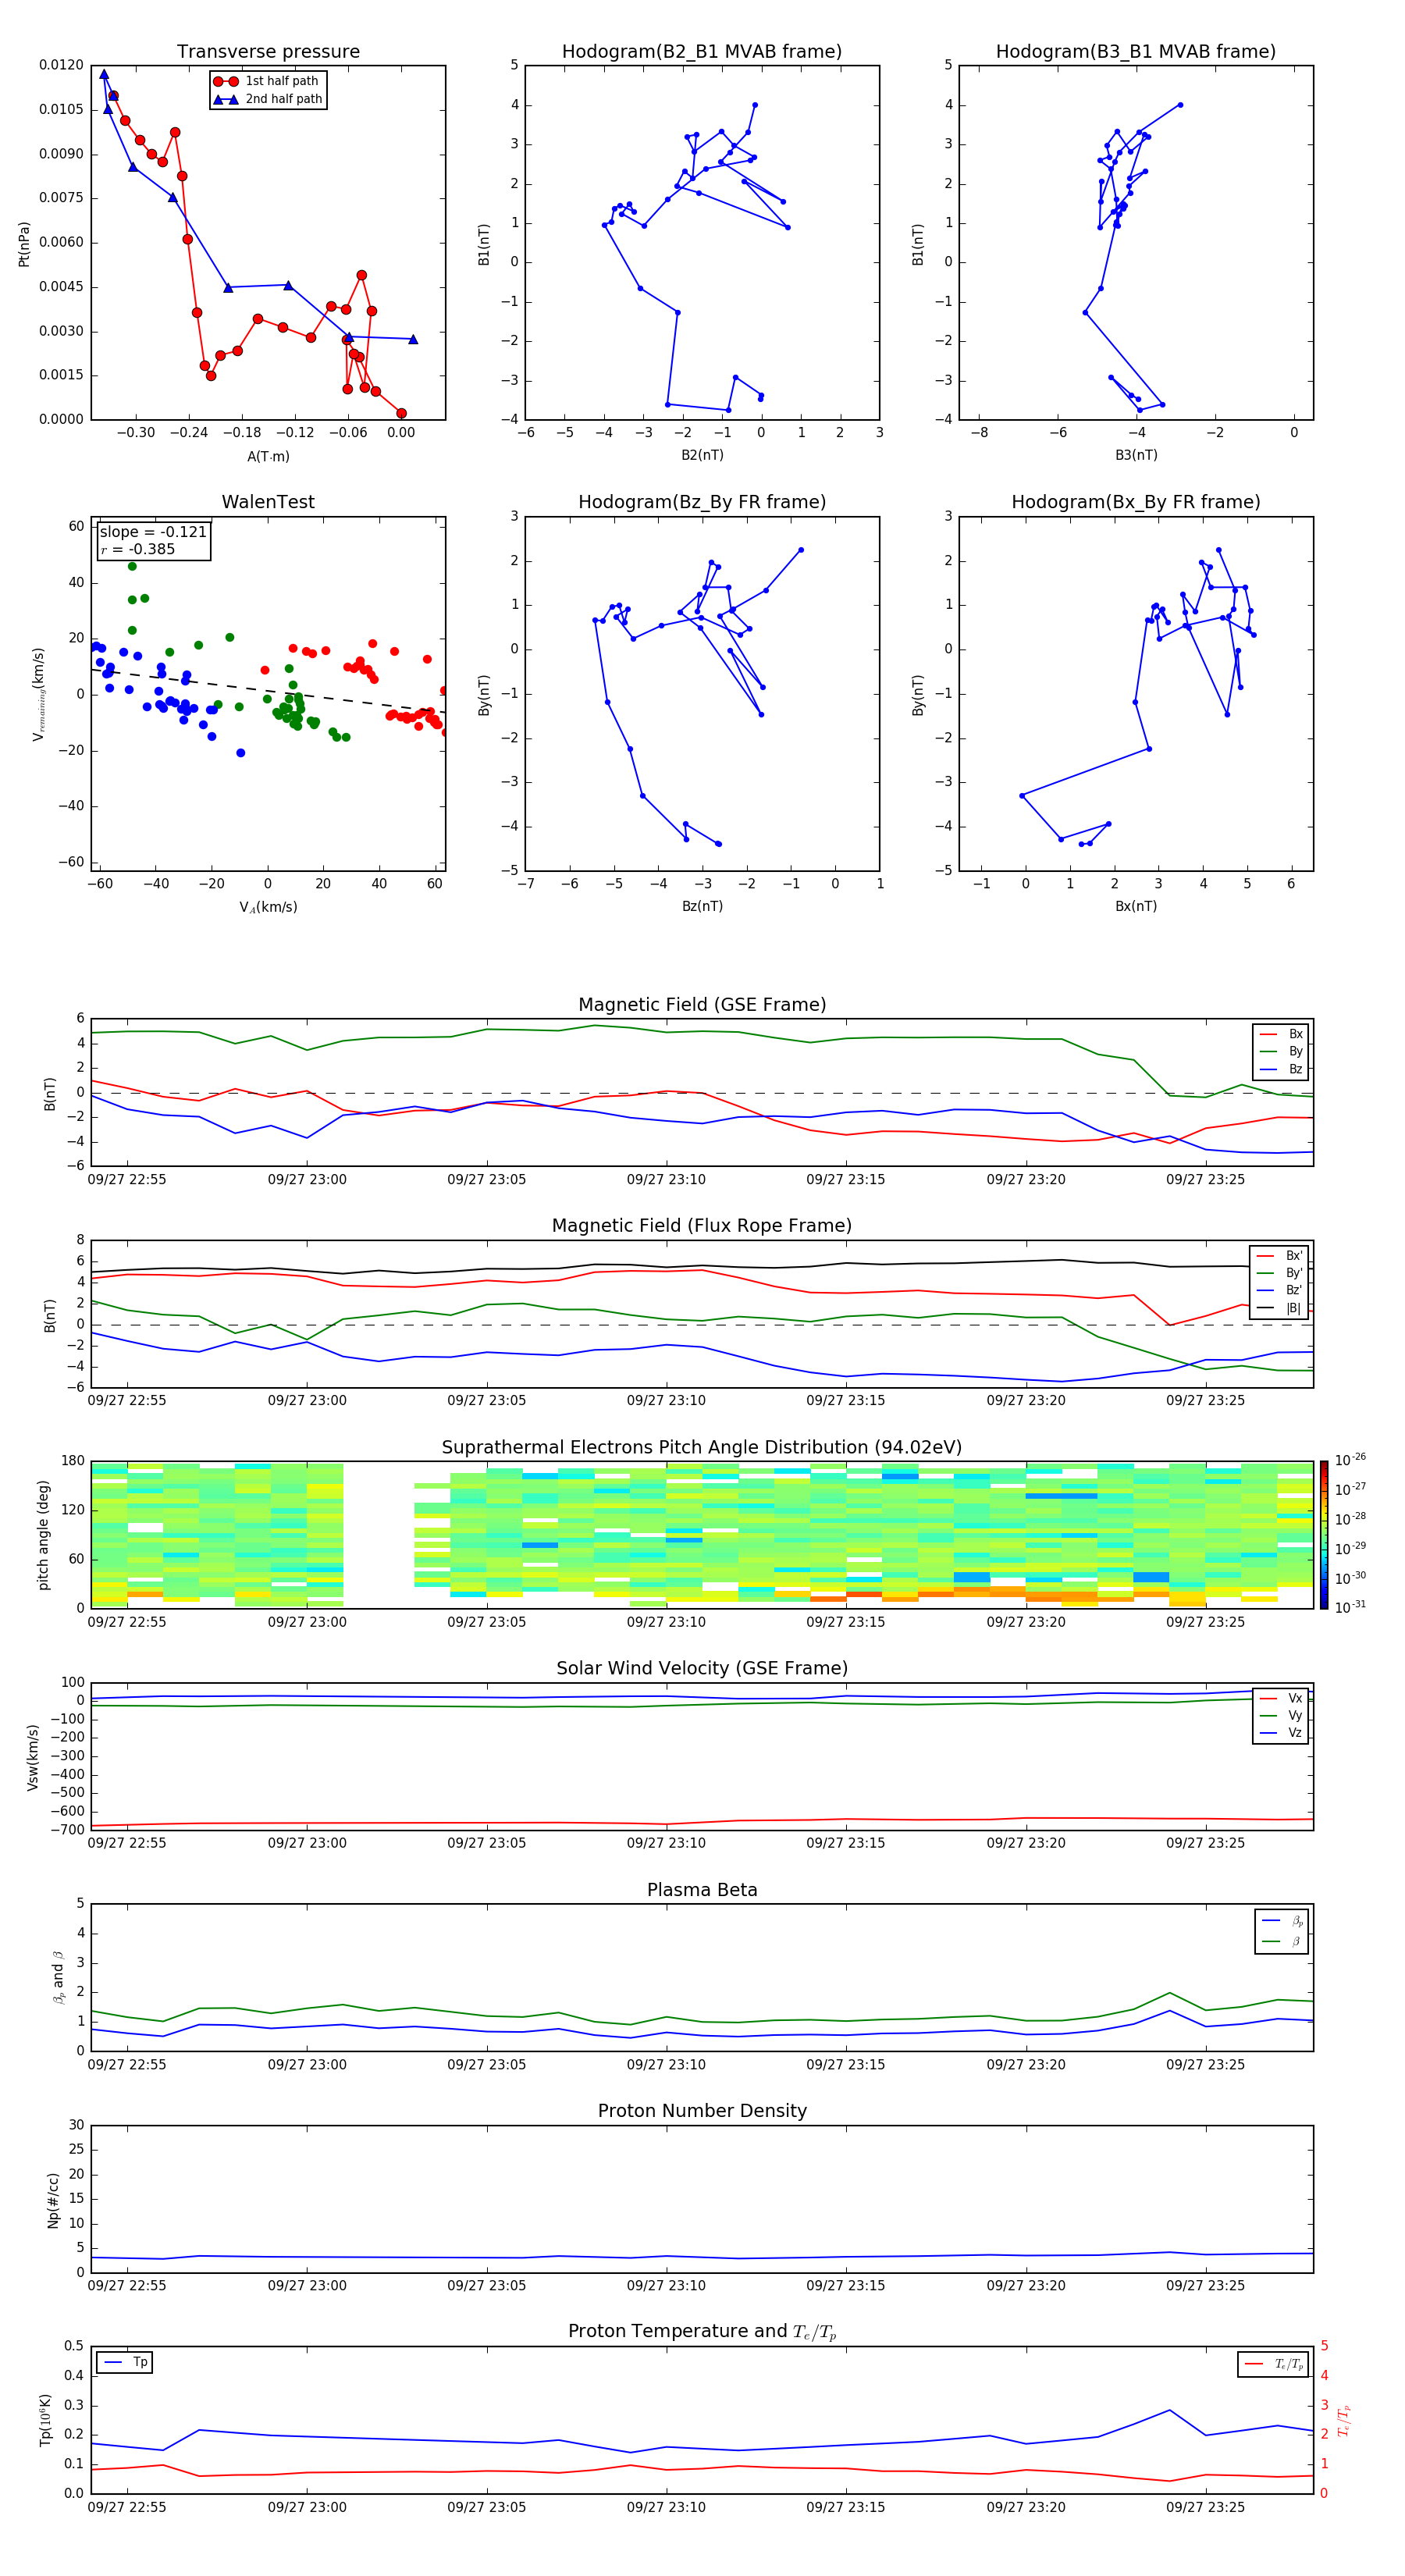Click the Bx' legend entry in flux rope plot
The image size is (1405, 2576).
[x=1280, y=1256]
